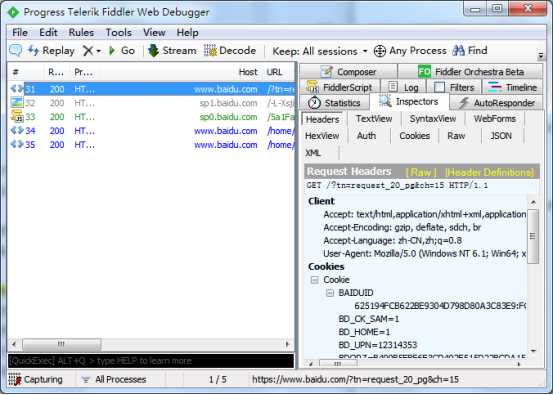
Task: Open the View menu
Action: point(154,32)
